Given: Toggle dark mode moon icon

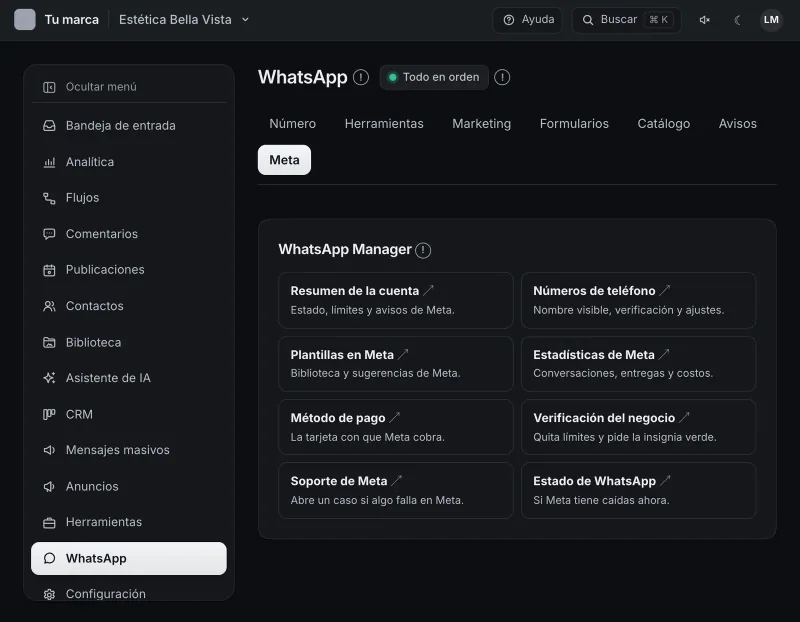Looking at the screenshot, I should (x=738, y=20).
